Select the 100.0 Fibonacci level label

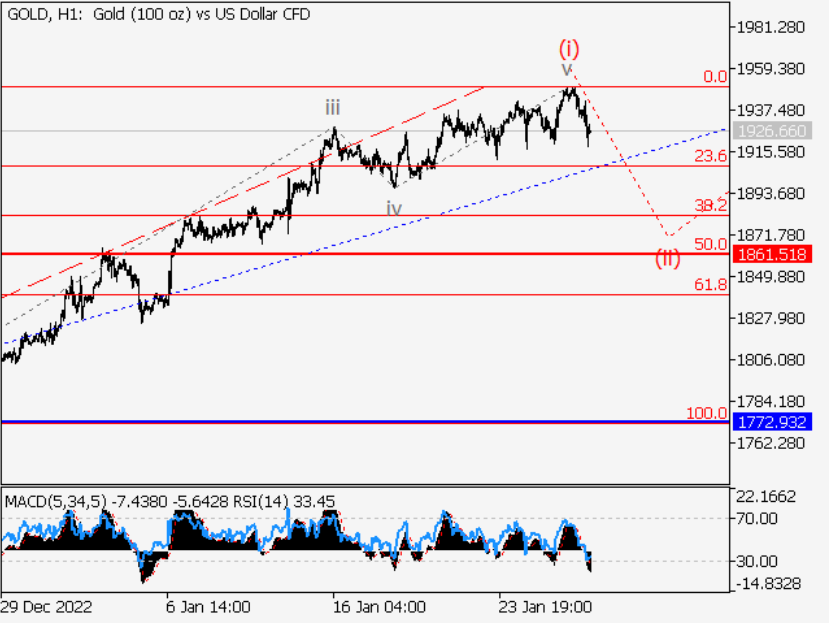(x=706, y=413)
